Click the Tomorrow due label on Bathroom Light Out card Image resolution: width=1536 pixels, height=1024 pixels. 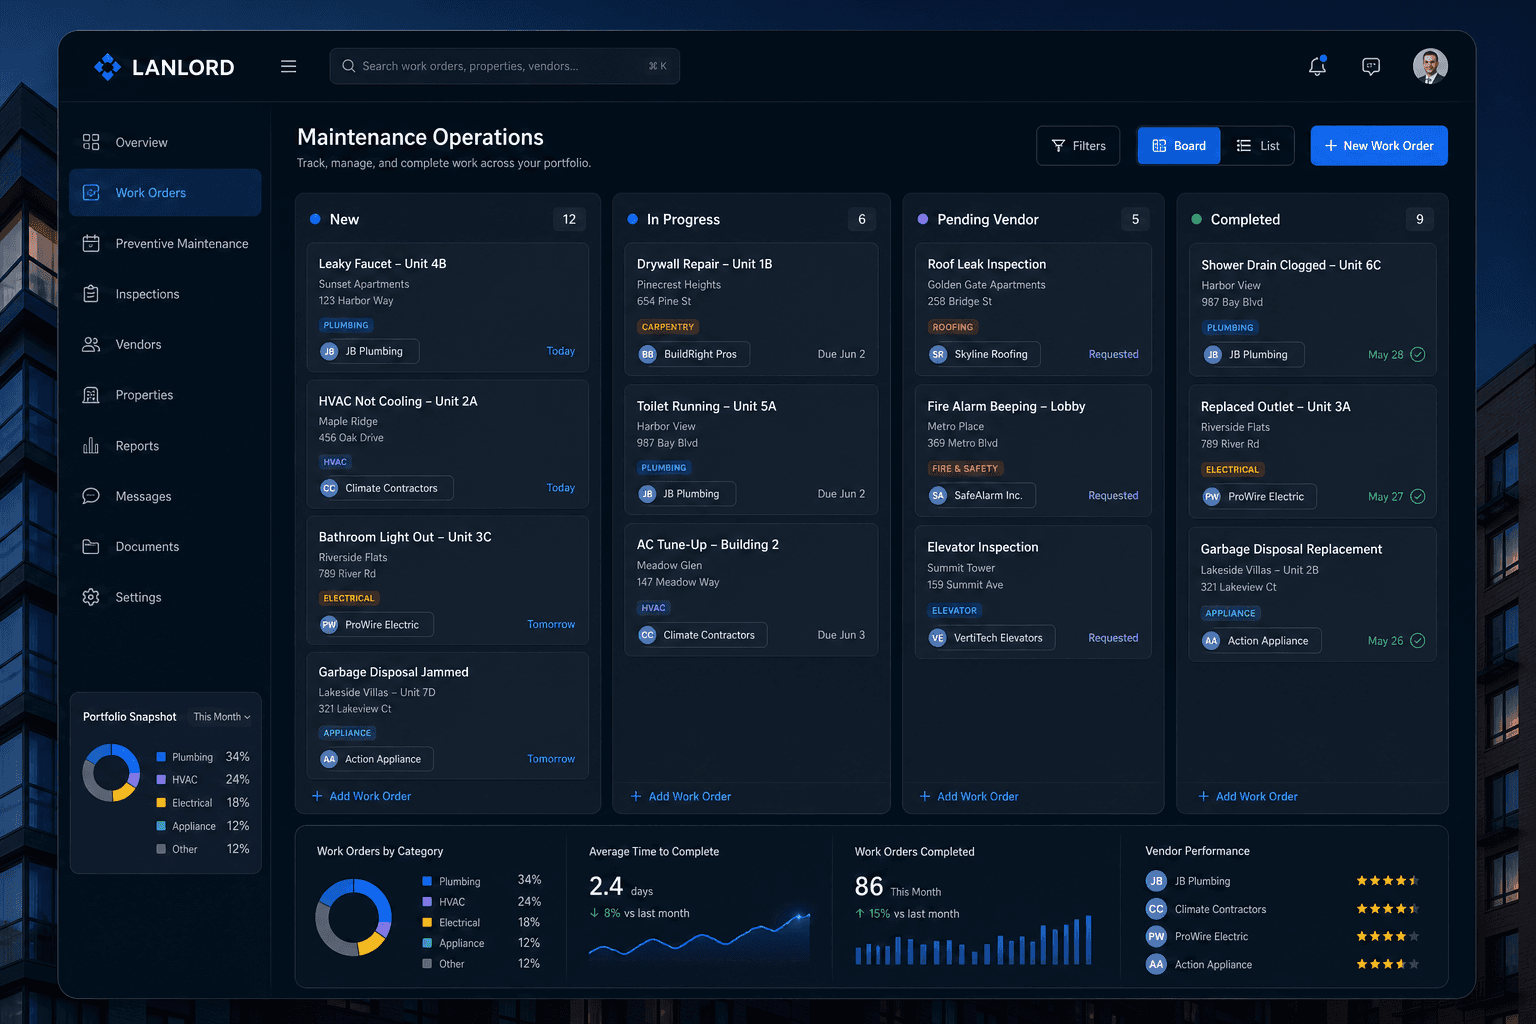coord(551,624)
